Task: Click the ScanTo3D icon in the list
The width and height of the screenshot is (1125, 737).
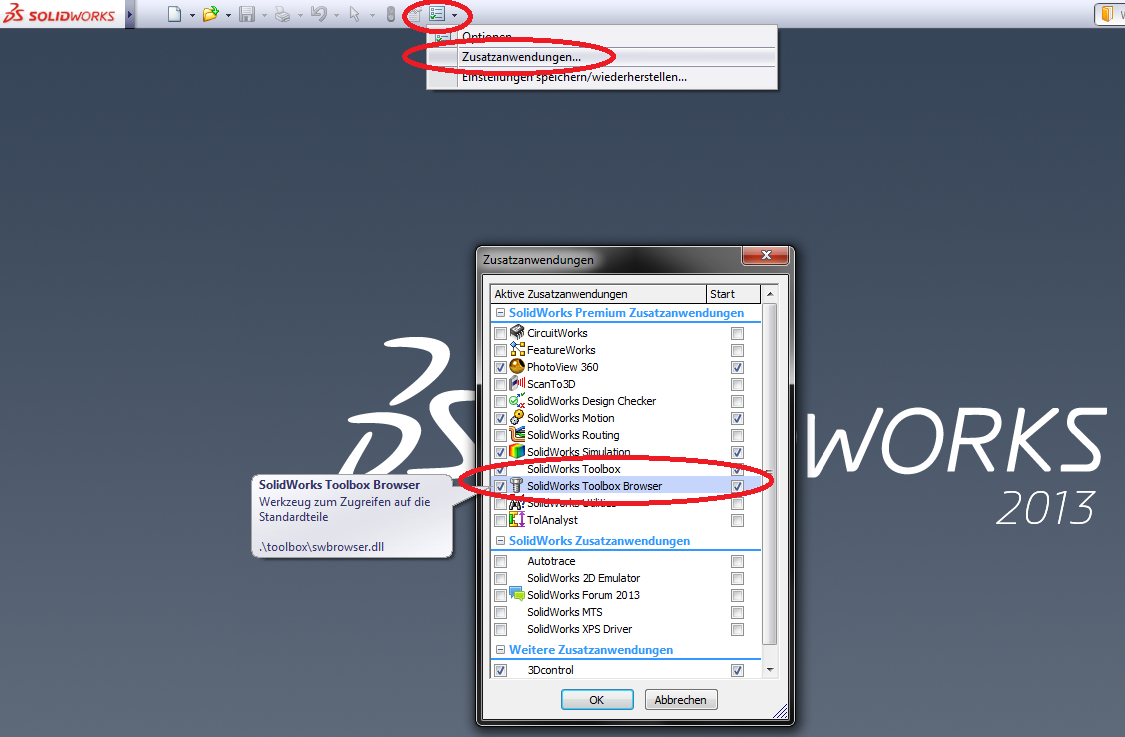Action: tap(517, 383)
